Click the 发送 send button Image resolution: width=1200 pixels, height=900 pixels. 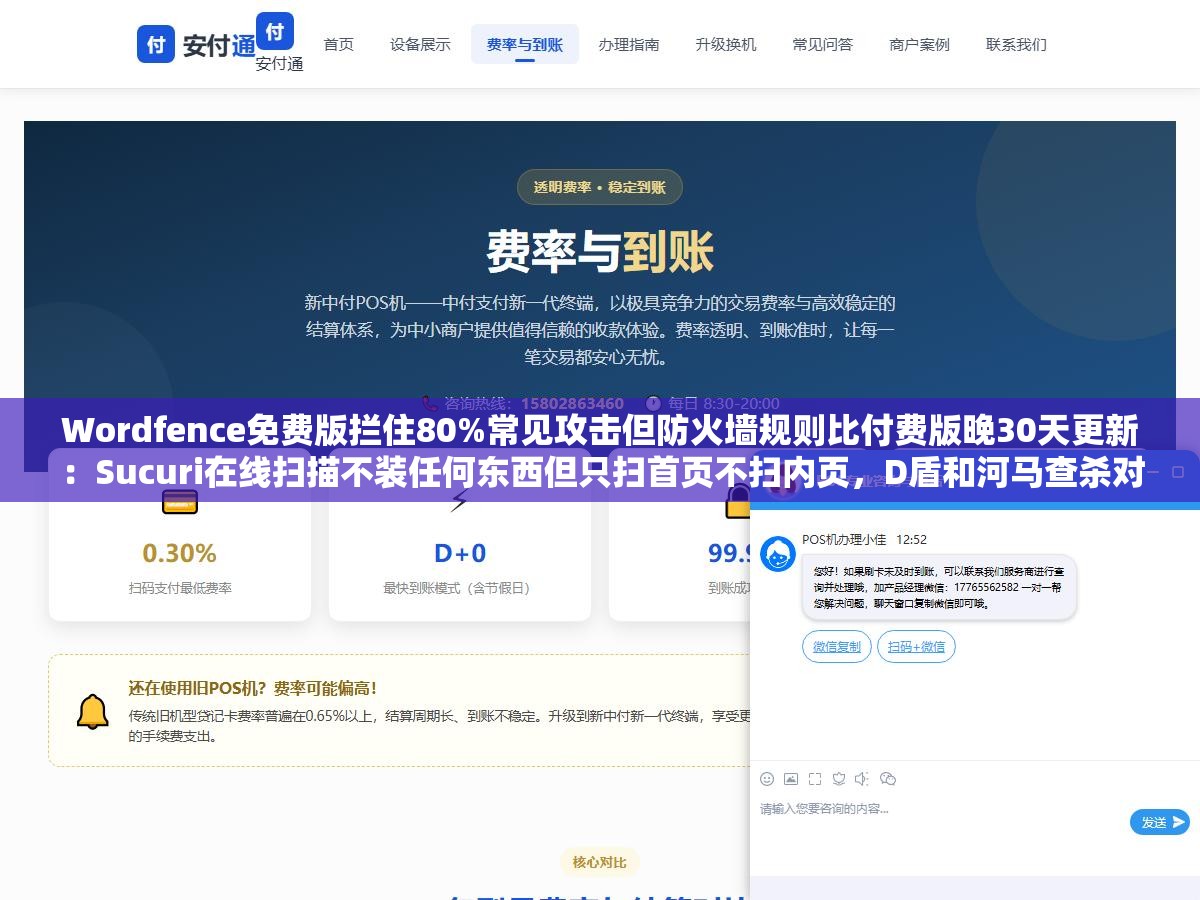pyautogui.click(x=1160, y=822)
